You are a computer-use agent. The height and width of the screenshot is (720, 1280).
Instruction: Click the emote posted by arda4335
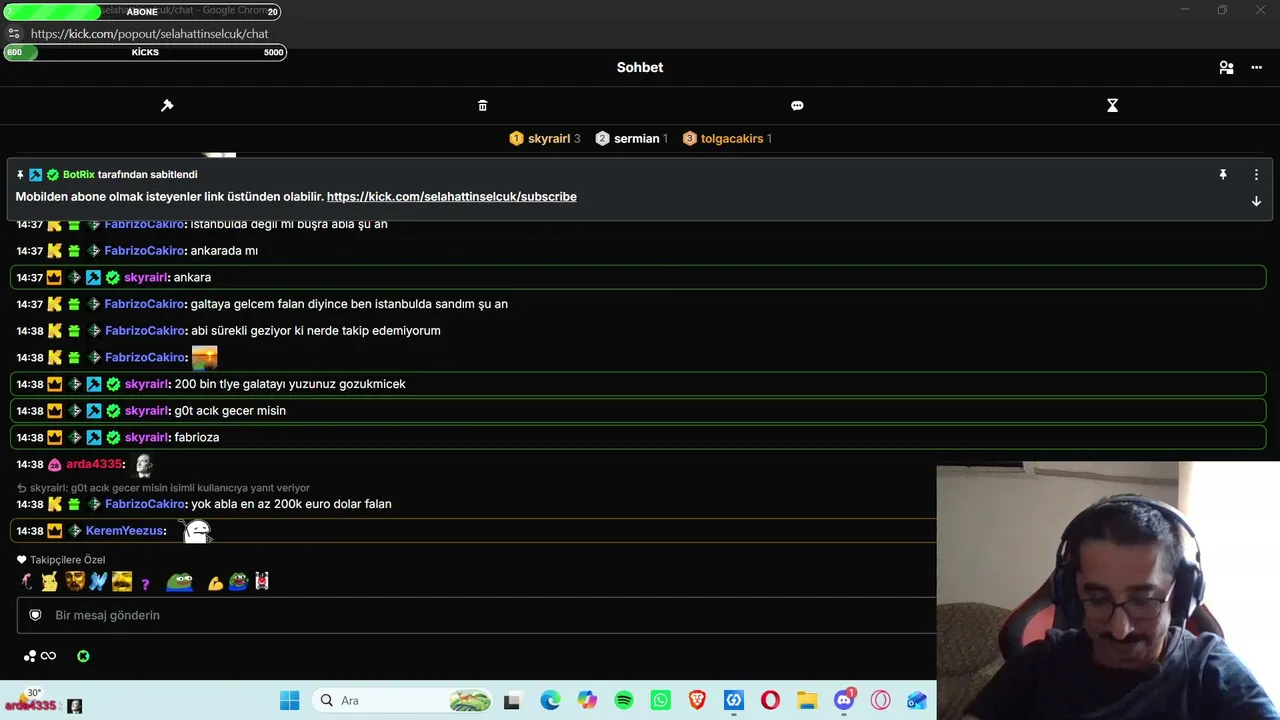[143, 464]
